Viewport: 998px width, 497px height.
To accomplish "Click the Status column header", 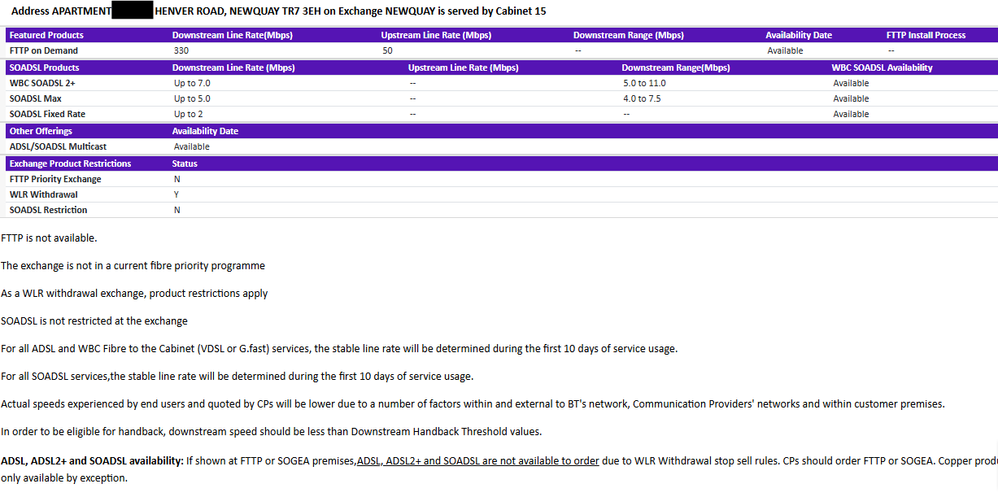I will click(x=185, y=163).
